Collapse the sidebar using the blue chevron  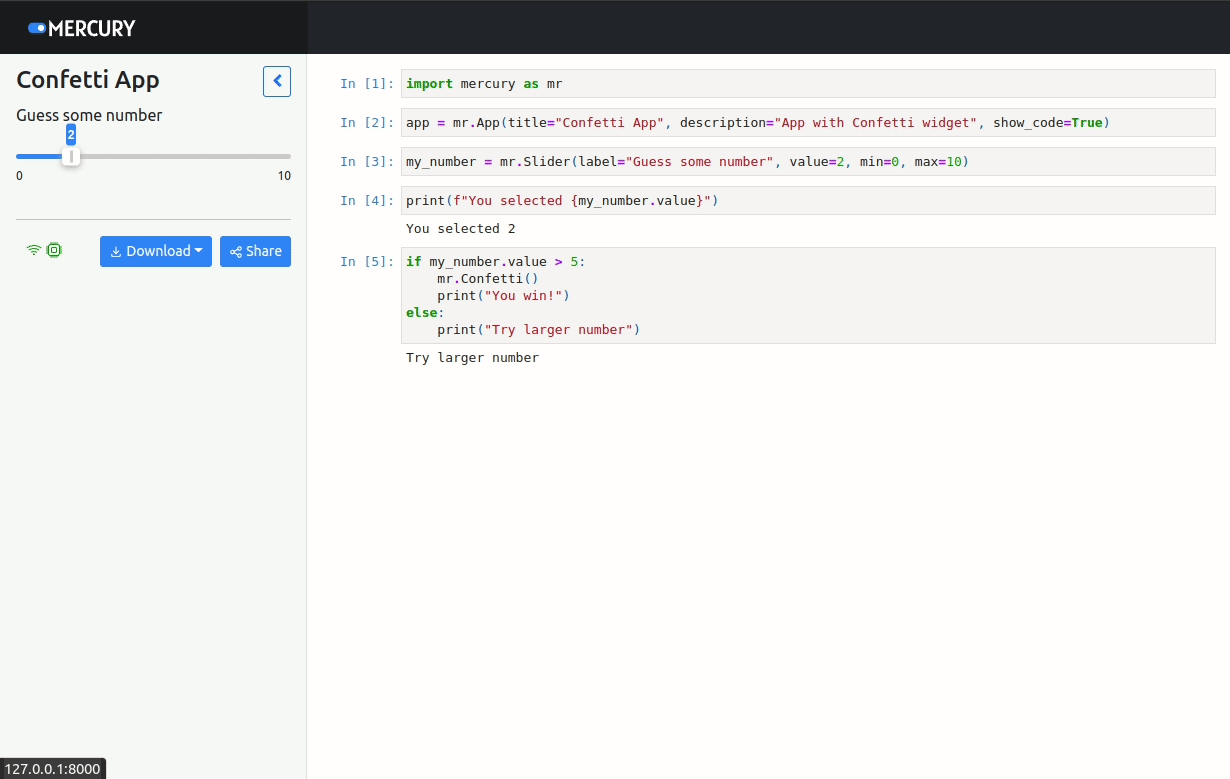(x=277, y=81)
